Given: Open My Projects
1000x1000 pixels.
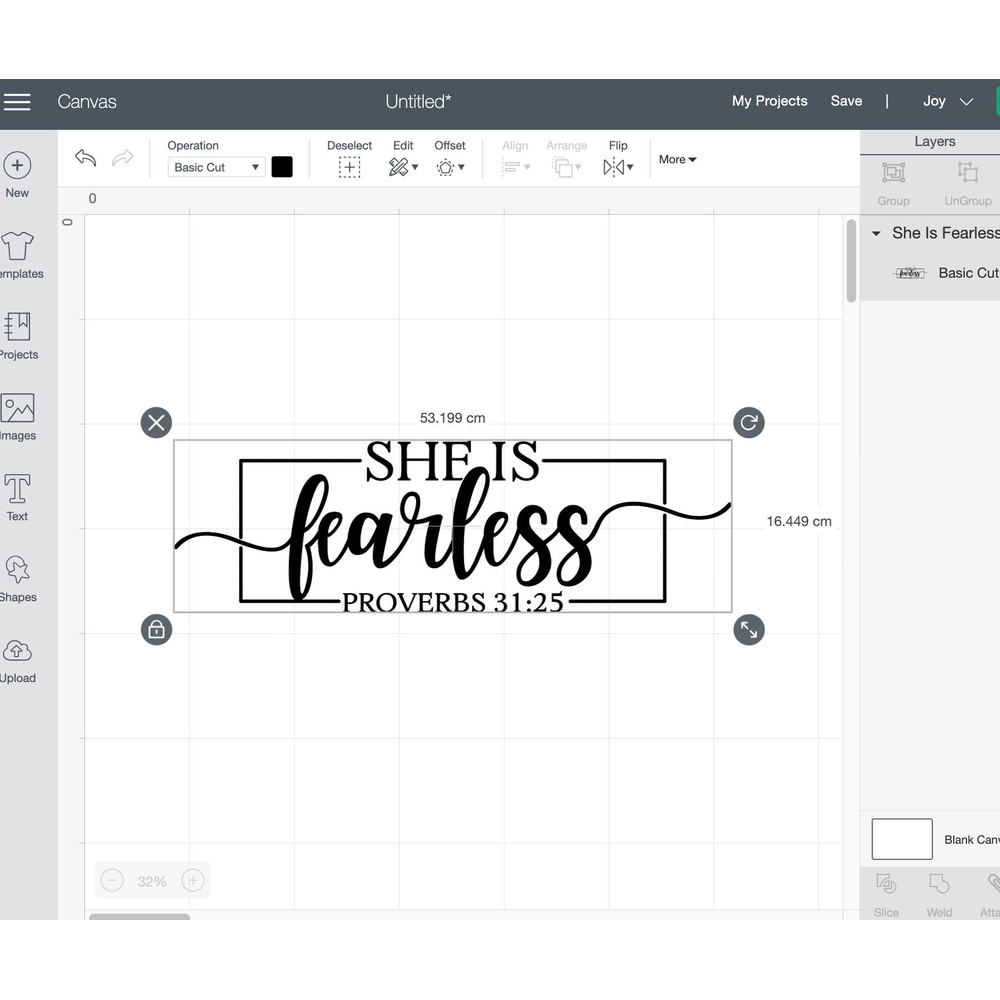Looking at the screenshot, I should [x=769, y=101].
